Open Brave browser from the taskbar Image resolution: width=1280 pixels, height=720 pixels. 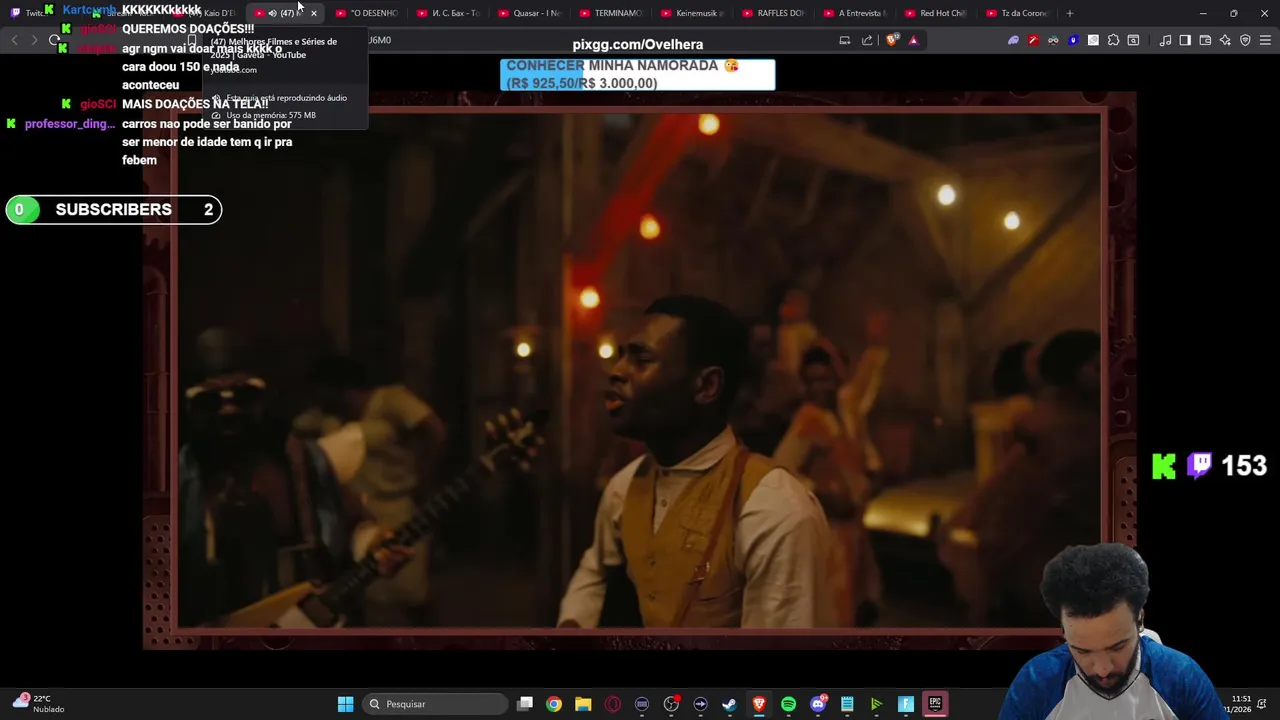759,704
